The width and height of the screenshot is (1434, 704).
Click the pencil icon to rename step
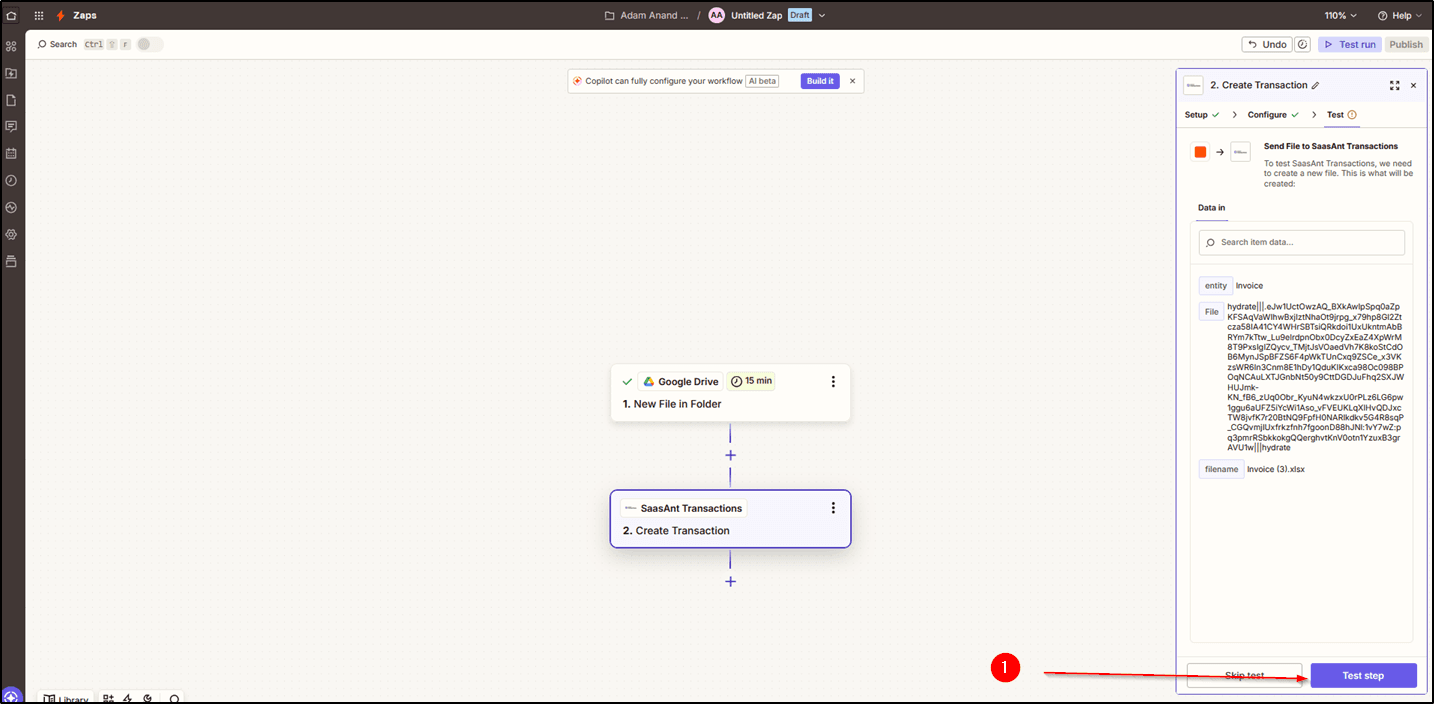tap(1316, 86)
